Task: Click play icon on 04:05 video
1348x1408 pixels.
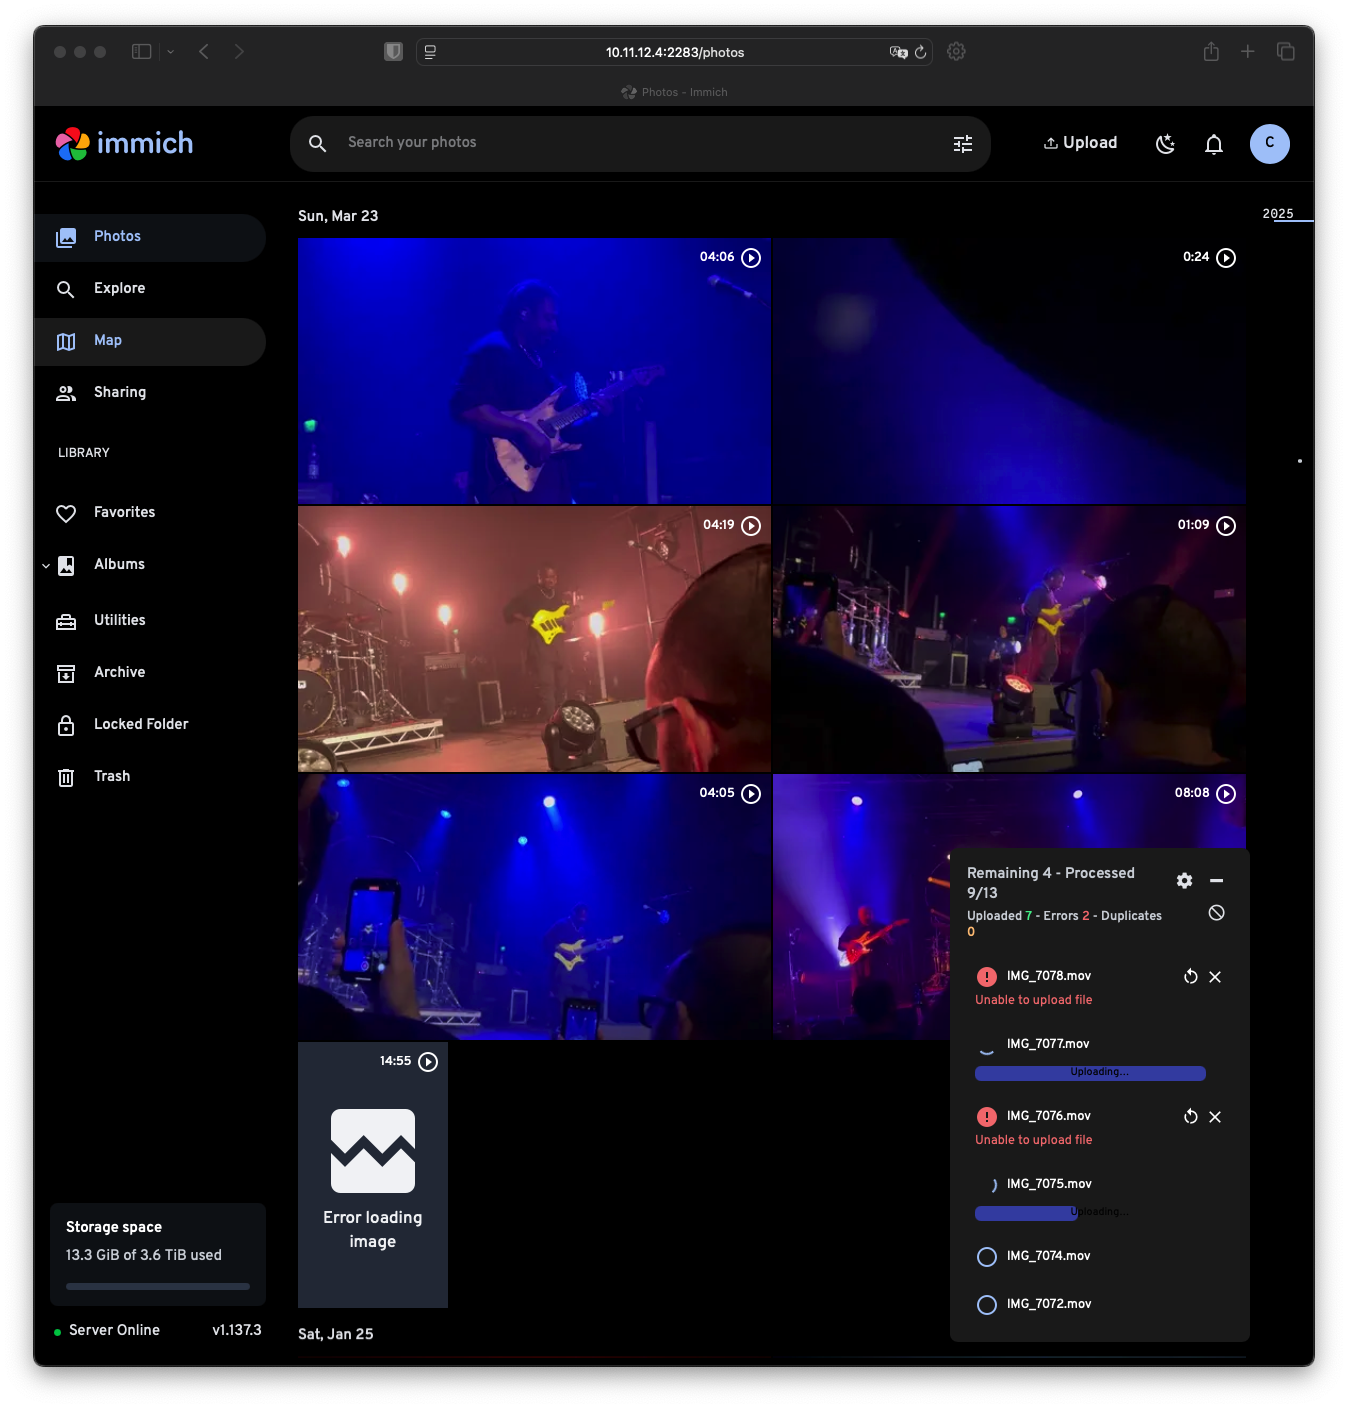Action: pos(751,794)
